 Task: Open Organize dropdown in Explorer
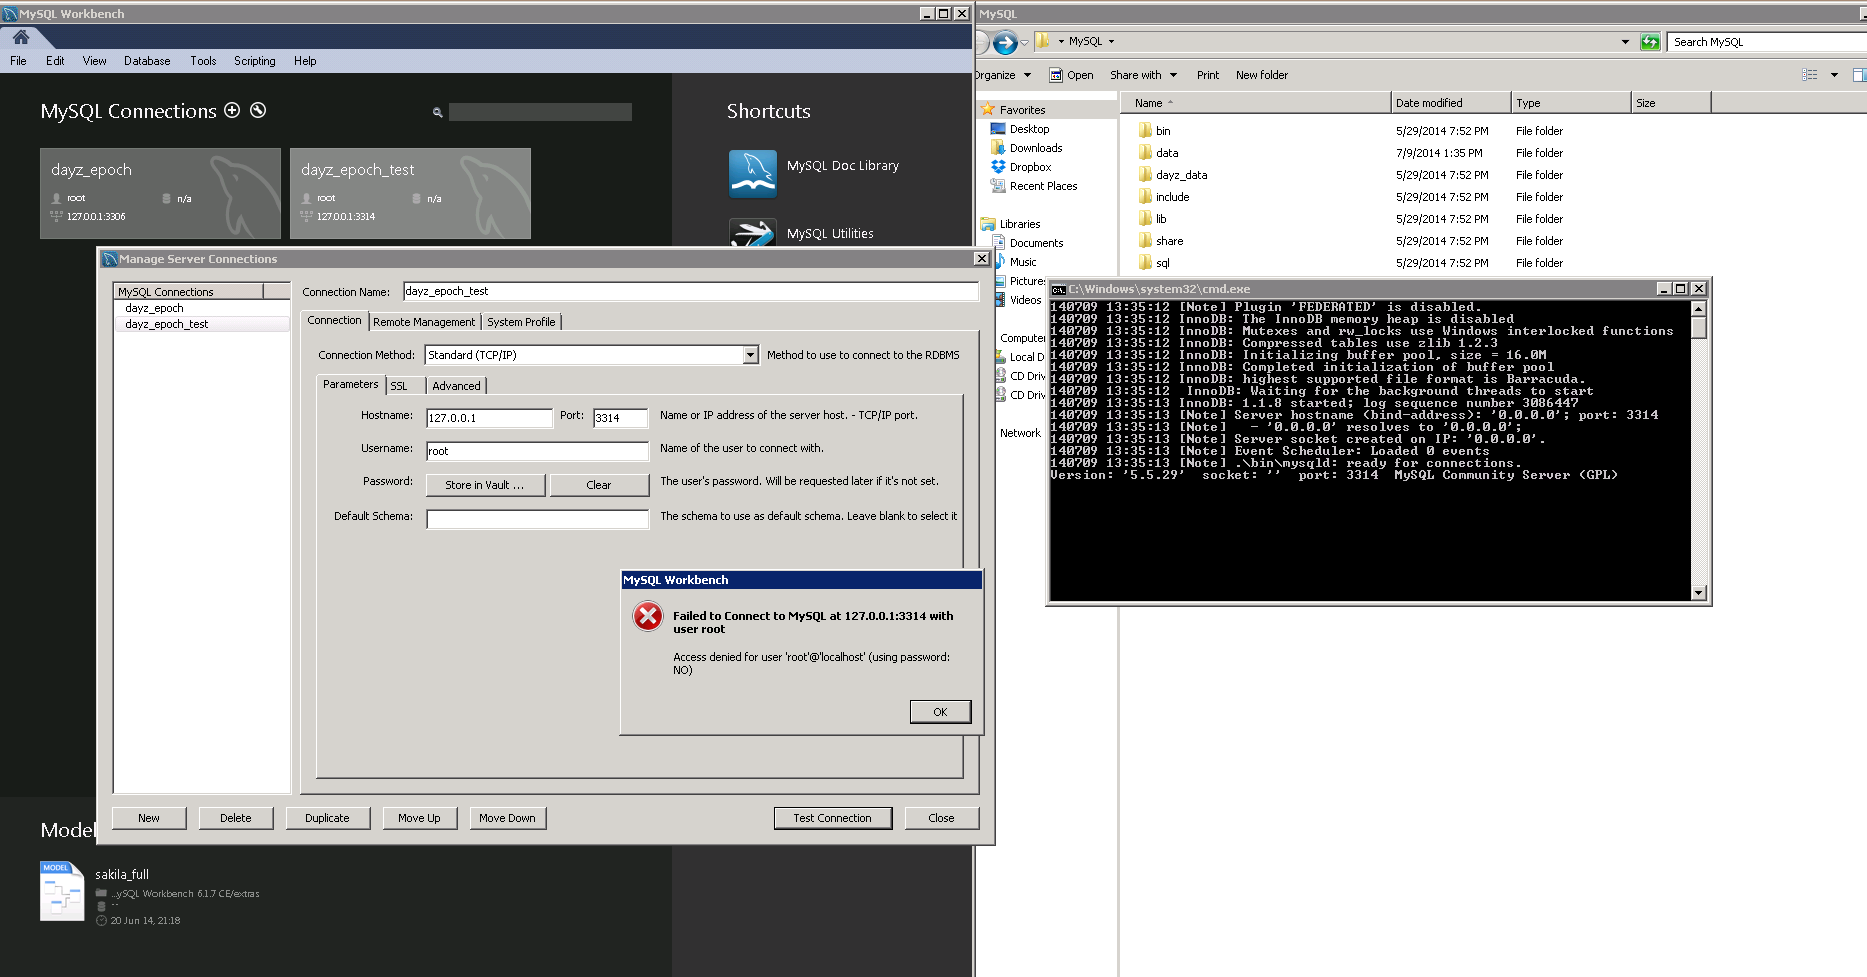[1004, 75]
